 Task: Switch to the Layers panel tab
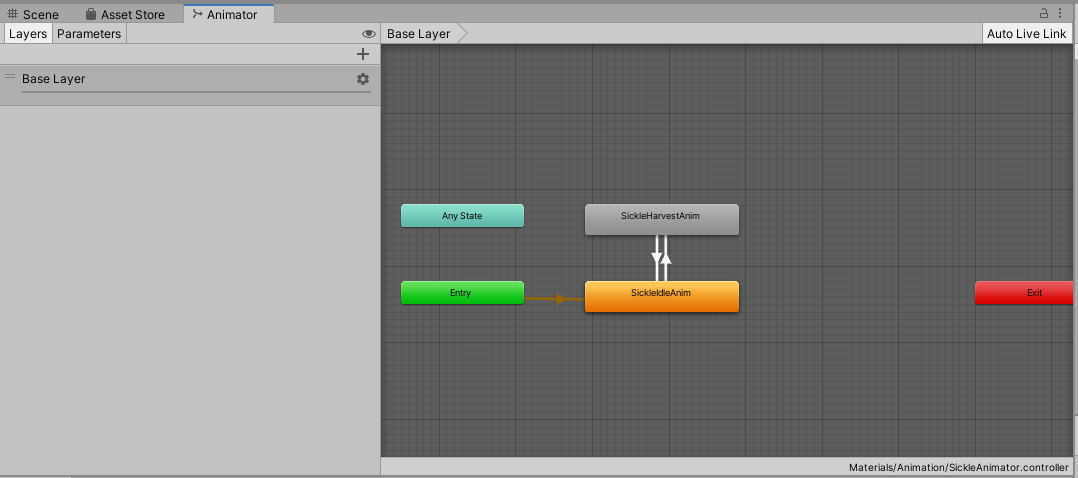[28, 34]
